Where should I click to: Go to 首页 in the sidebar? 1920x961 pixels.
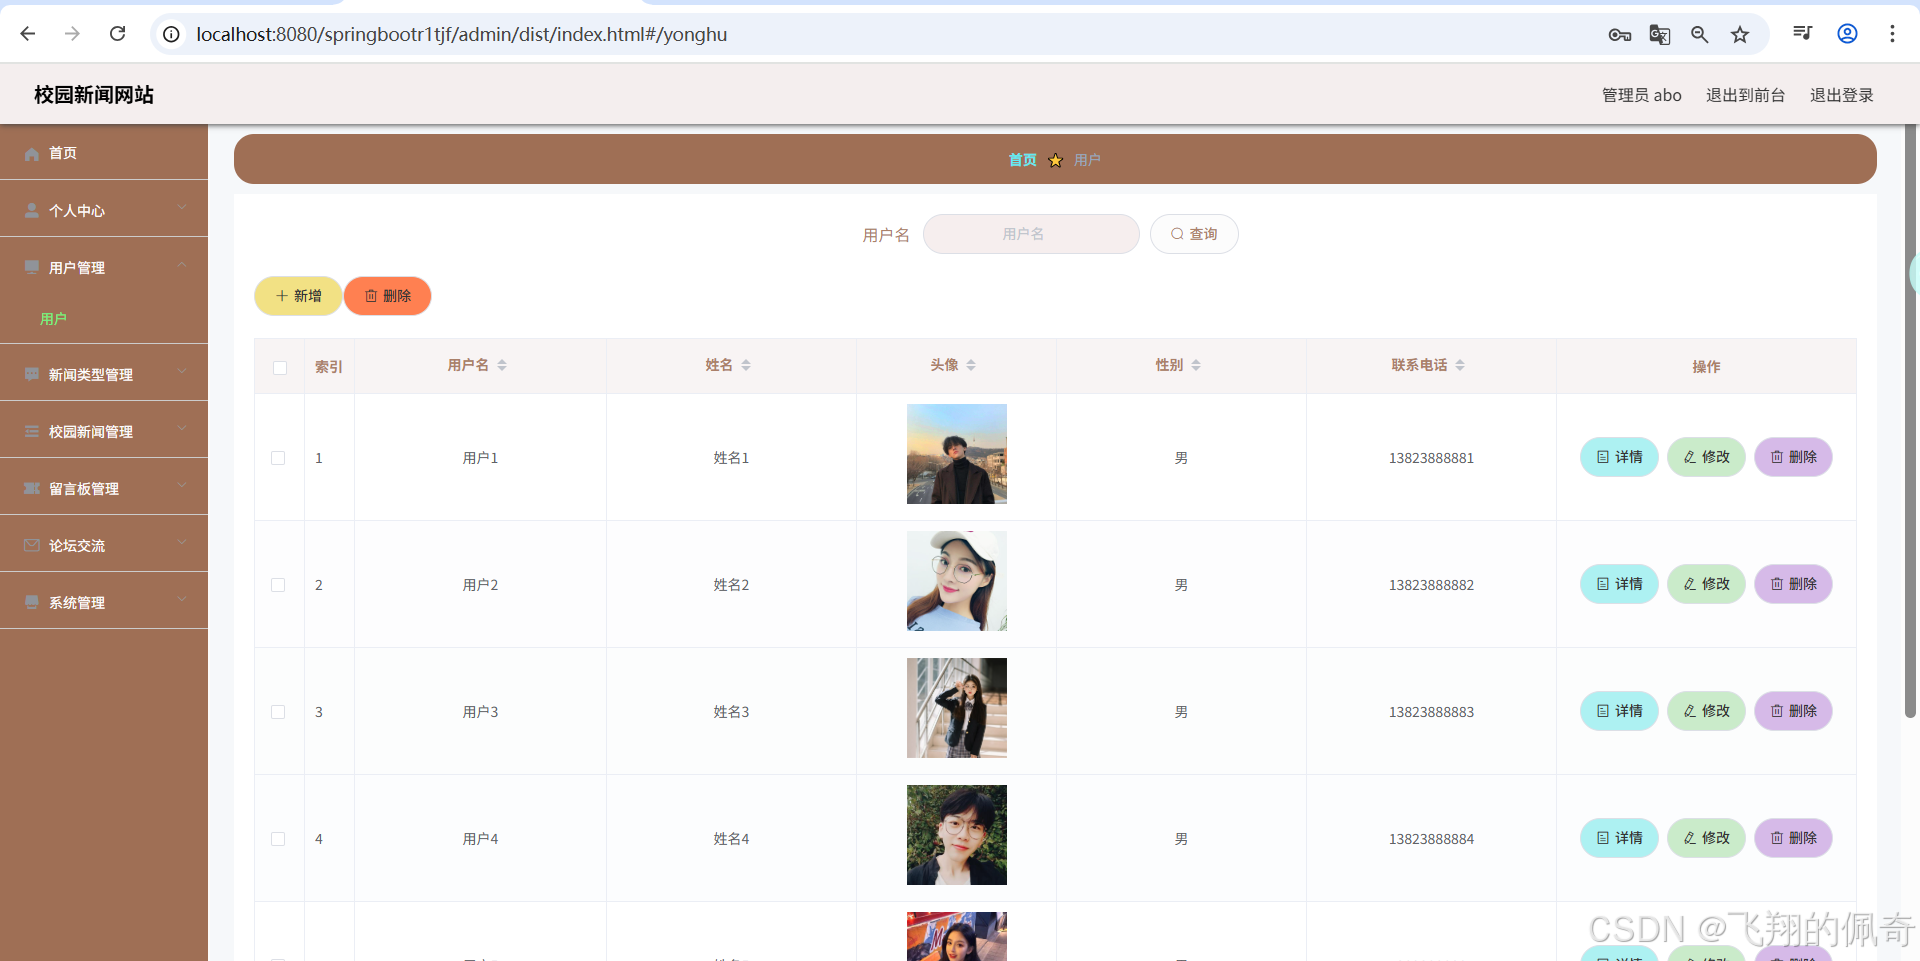tap(104, 153)
